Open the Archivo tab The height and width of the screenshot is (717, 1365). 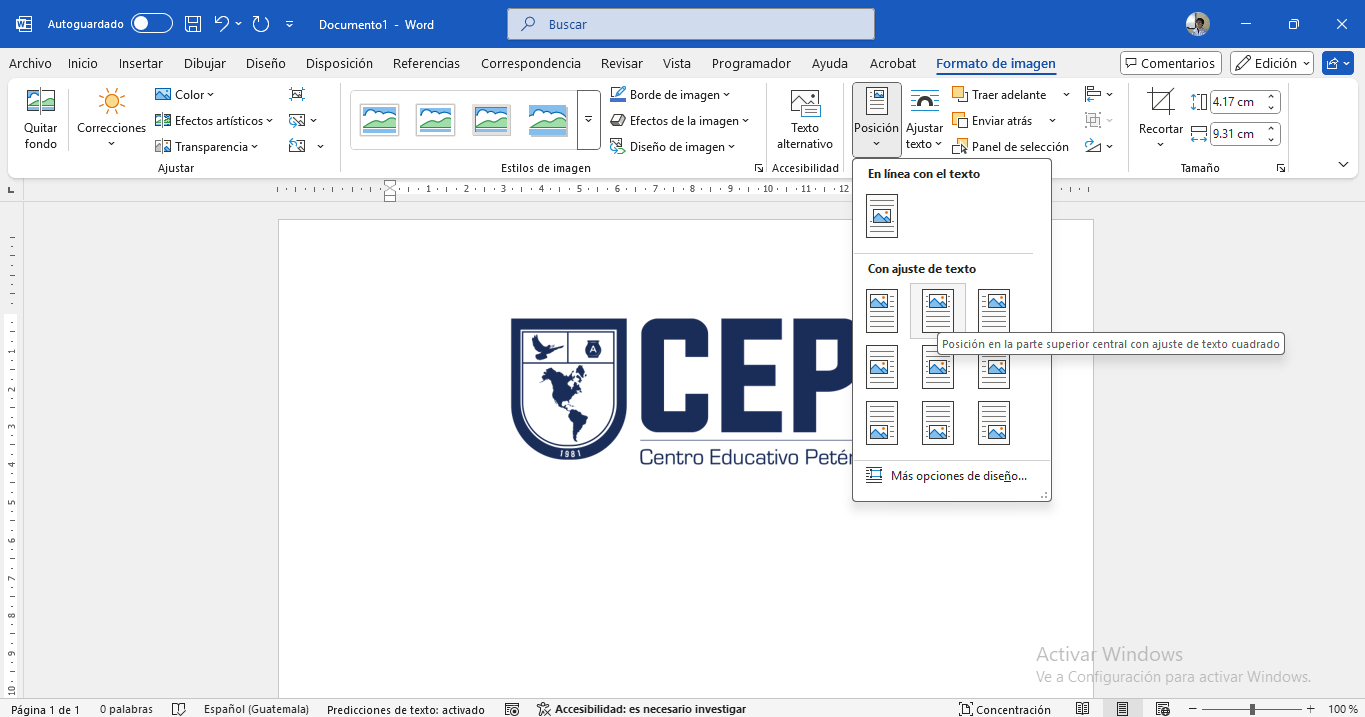(x=30, y=63)
